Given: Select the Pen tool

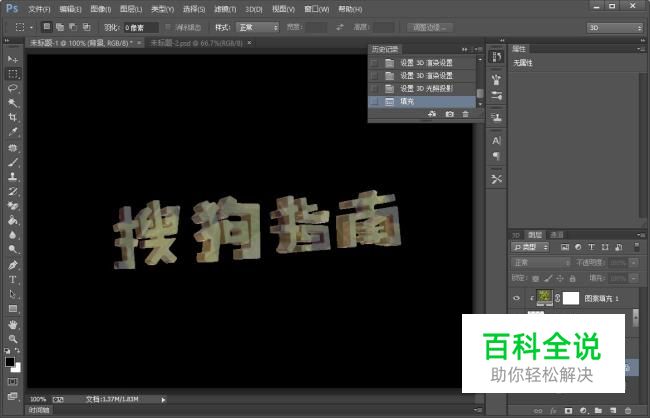Looking at the screenshot, I should click(13, 265).
